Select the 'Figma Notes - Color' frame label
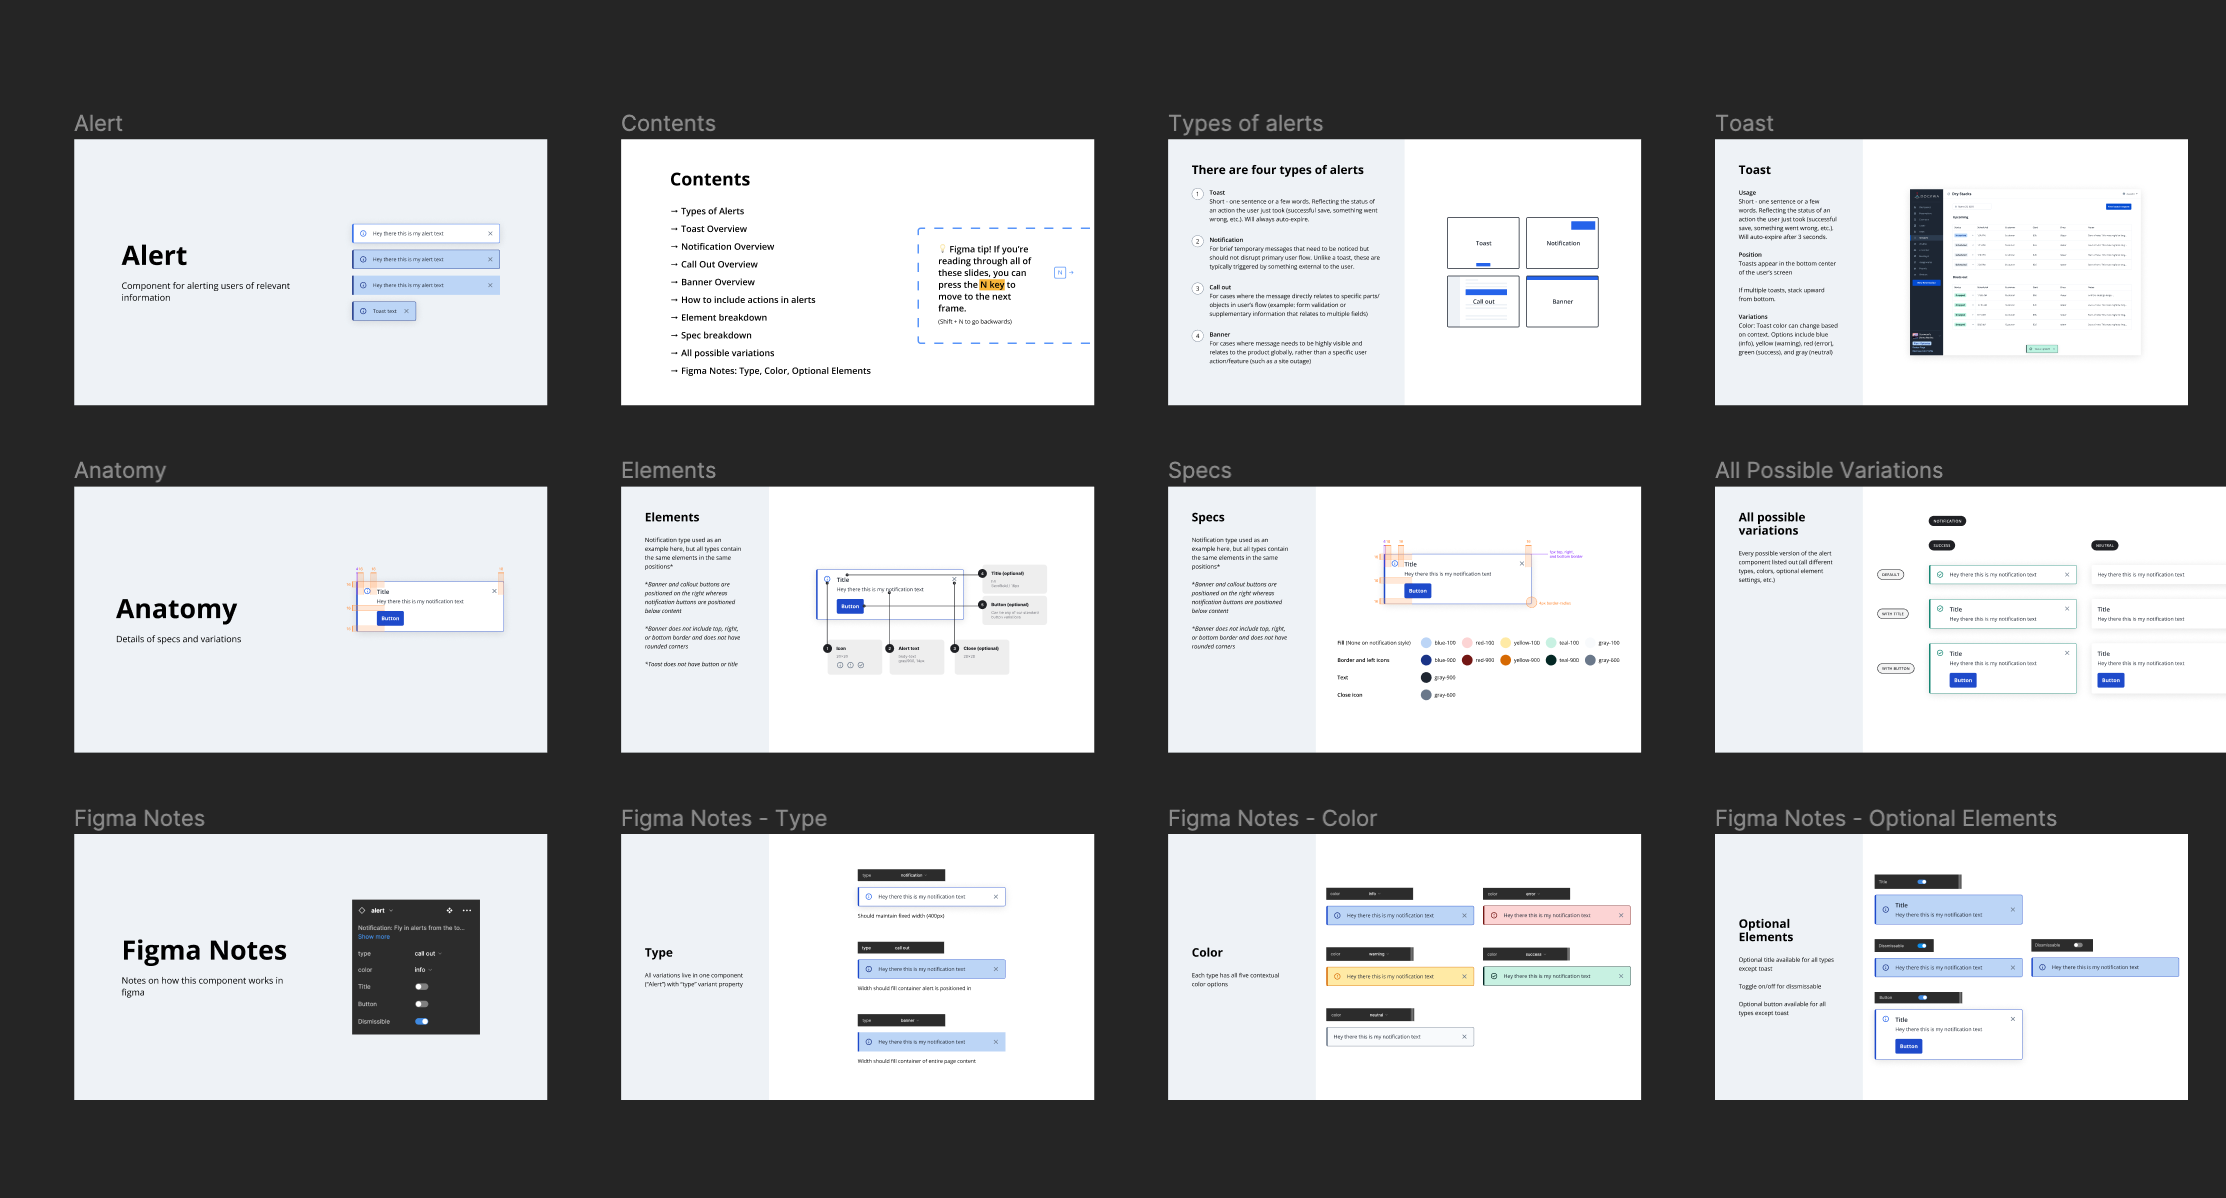This screenshot has height=1198, width=2226. click(x=1272, y=818)
